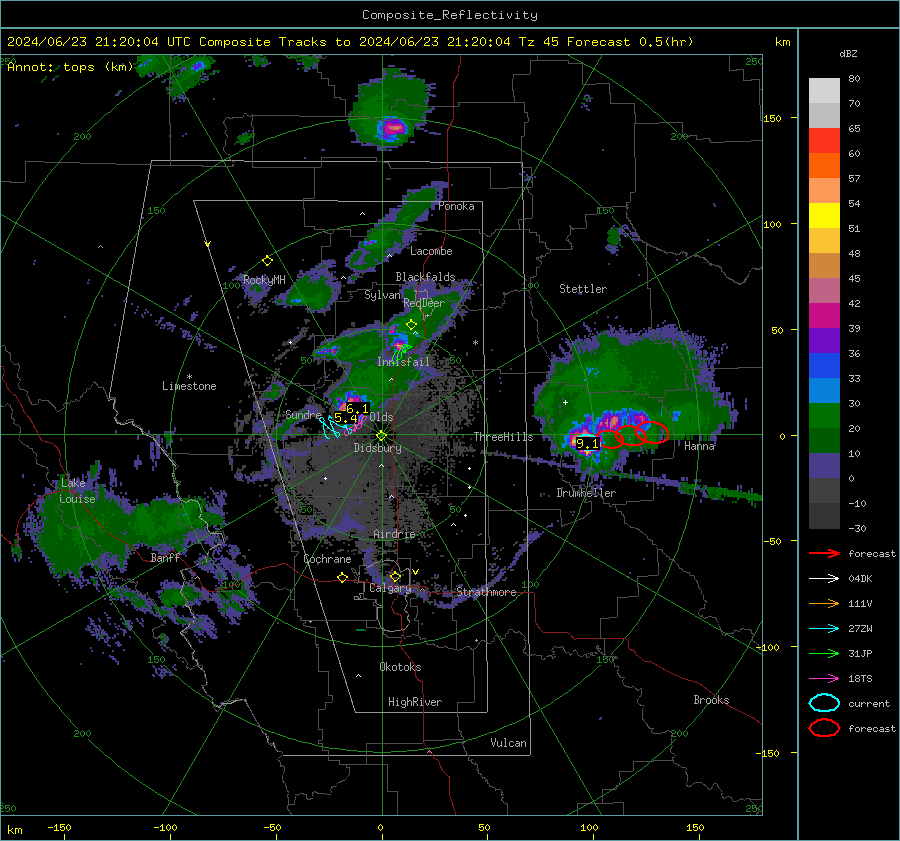
Task: Click the yellow diamond marker near RockyMH
Action: pos(267,261)
